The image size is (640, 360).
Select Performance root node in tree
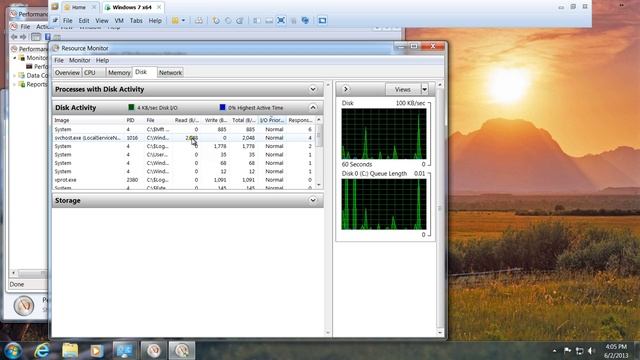[x=29, y=49]
